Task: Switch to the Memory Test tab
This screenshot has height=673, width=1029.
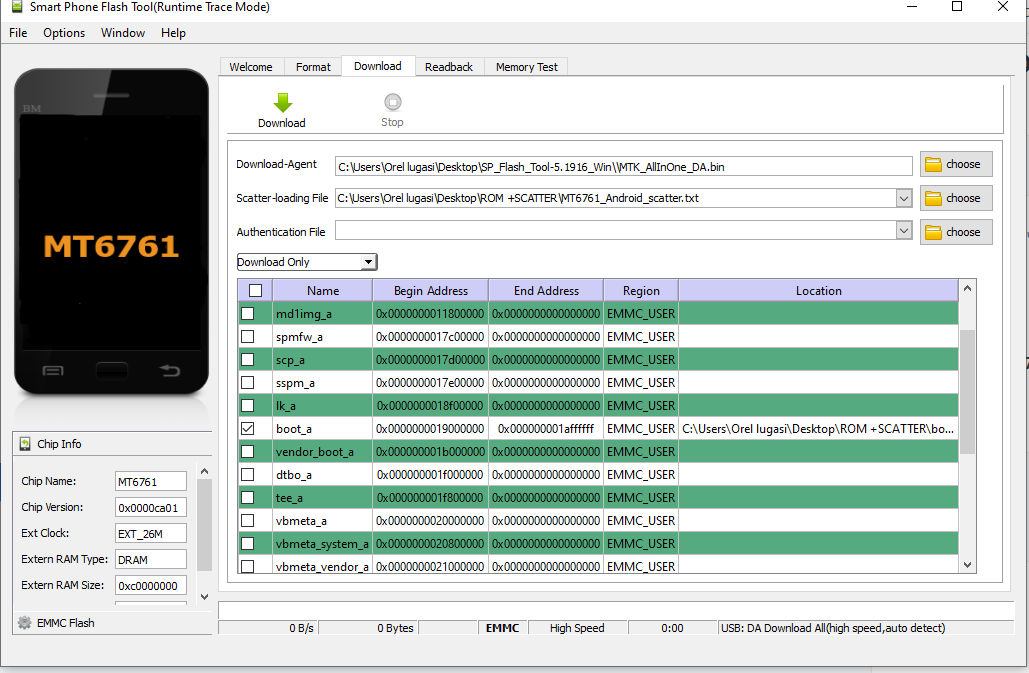Action: (526, 67)
